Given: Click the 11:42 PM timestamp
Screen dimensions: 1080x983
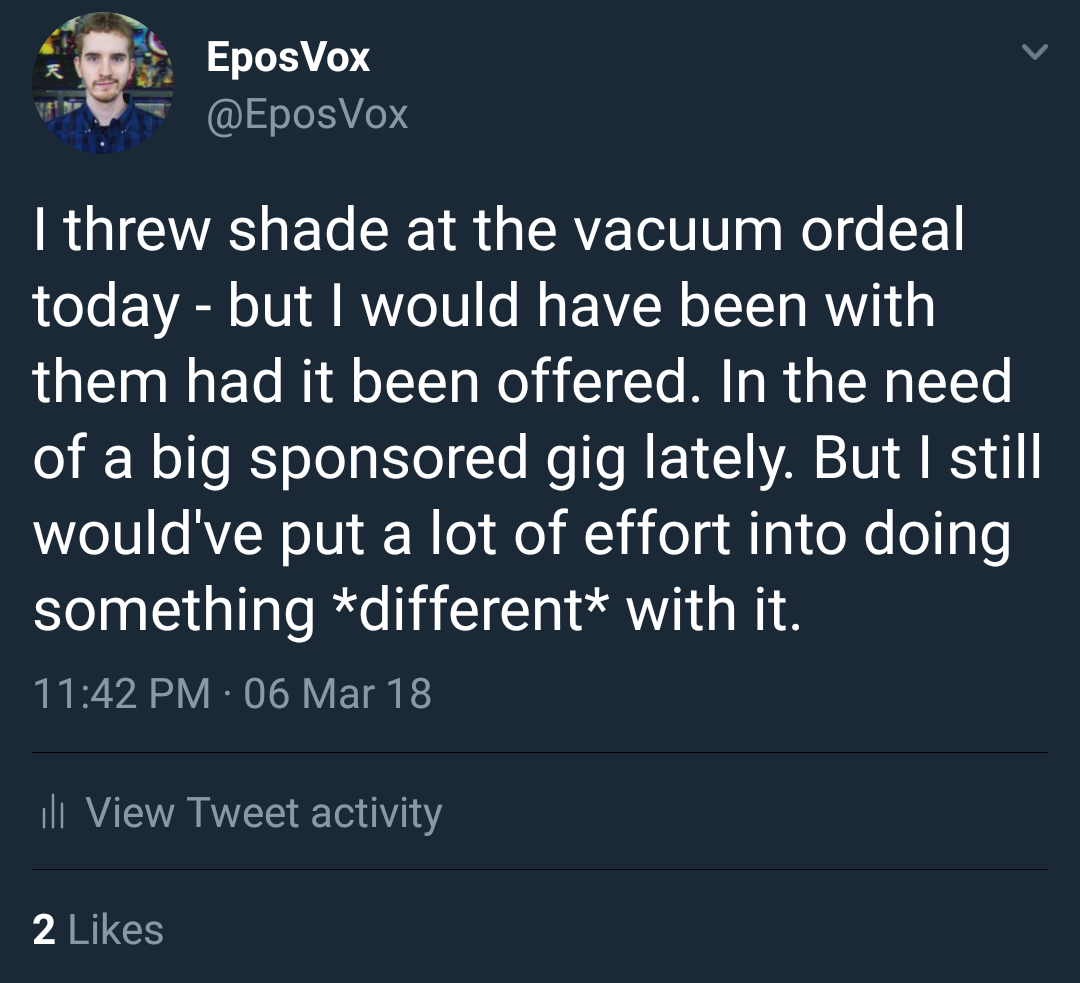Looking at the screenshot, I should click(122, 694).
